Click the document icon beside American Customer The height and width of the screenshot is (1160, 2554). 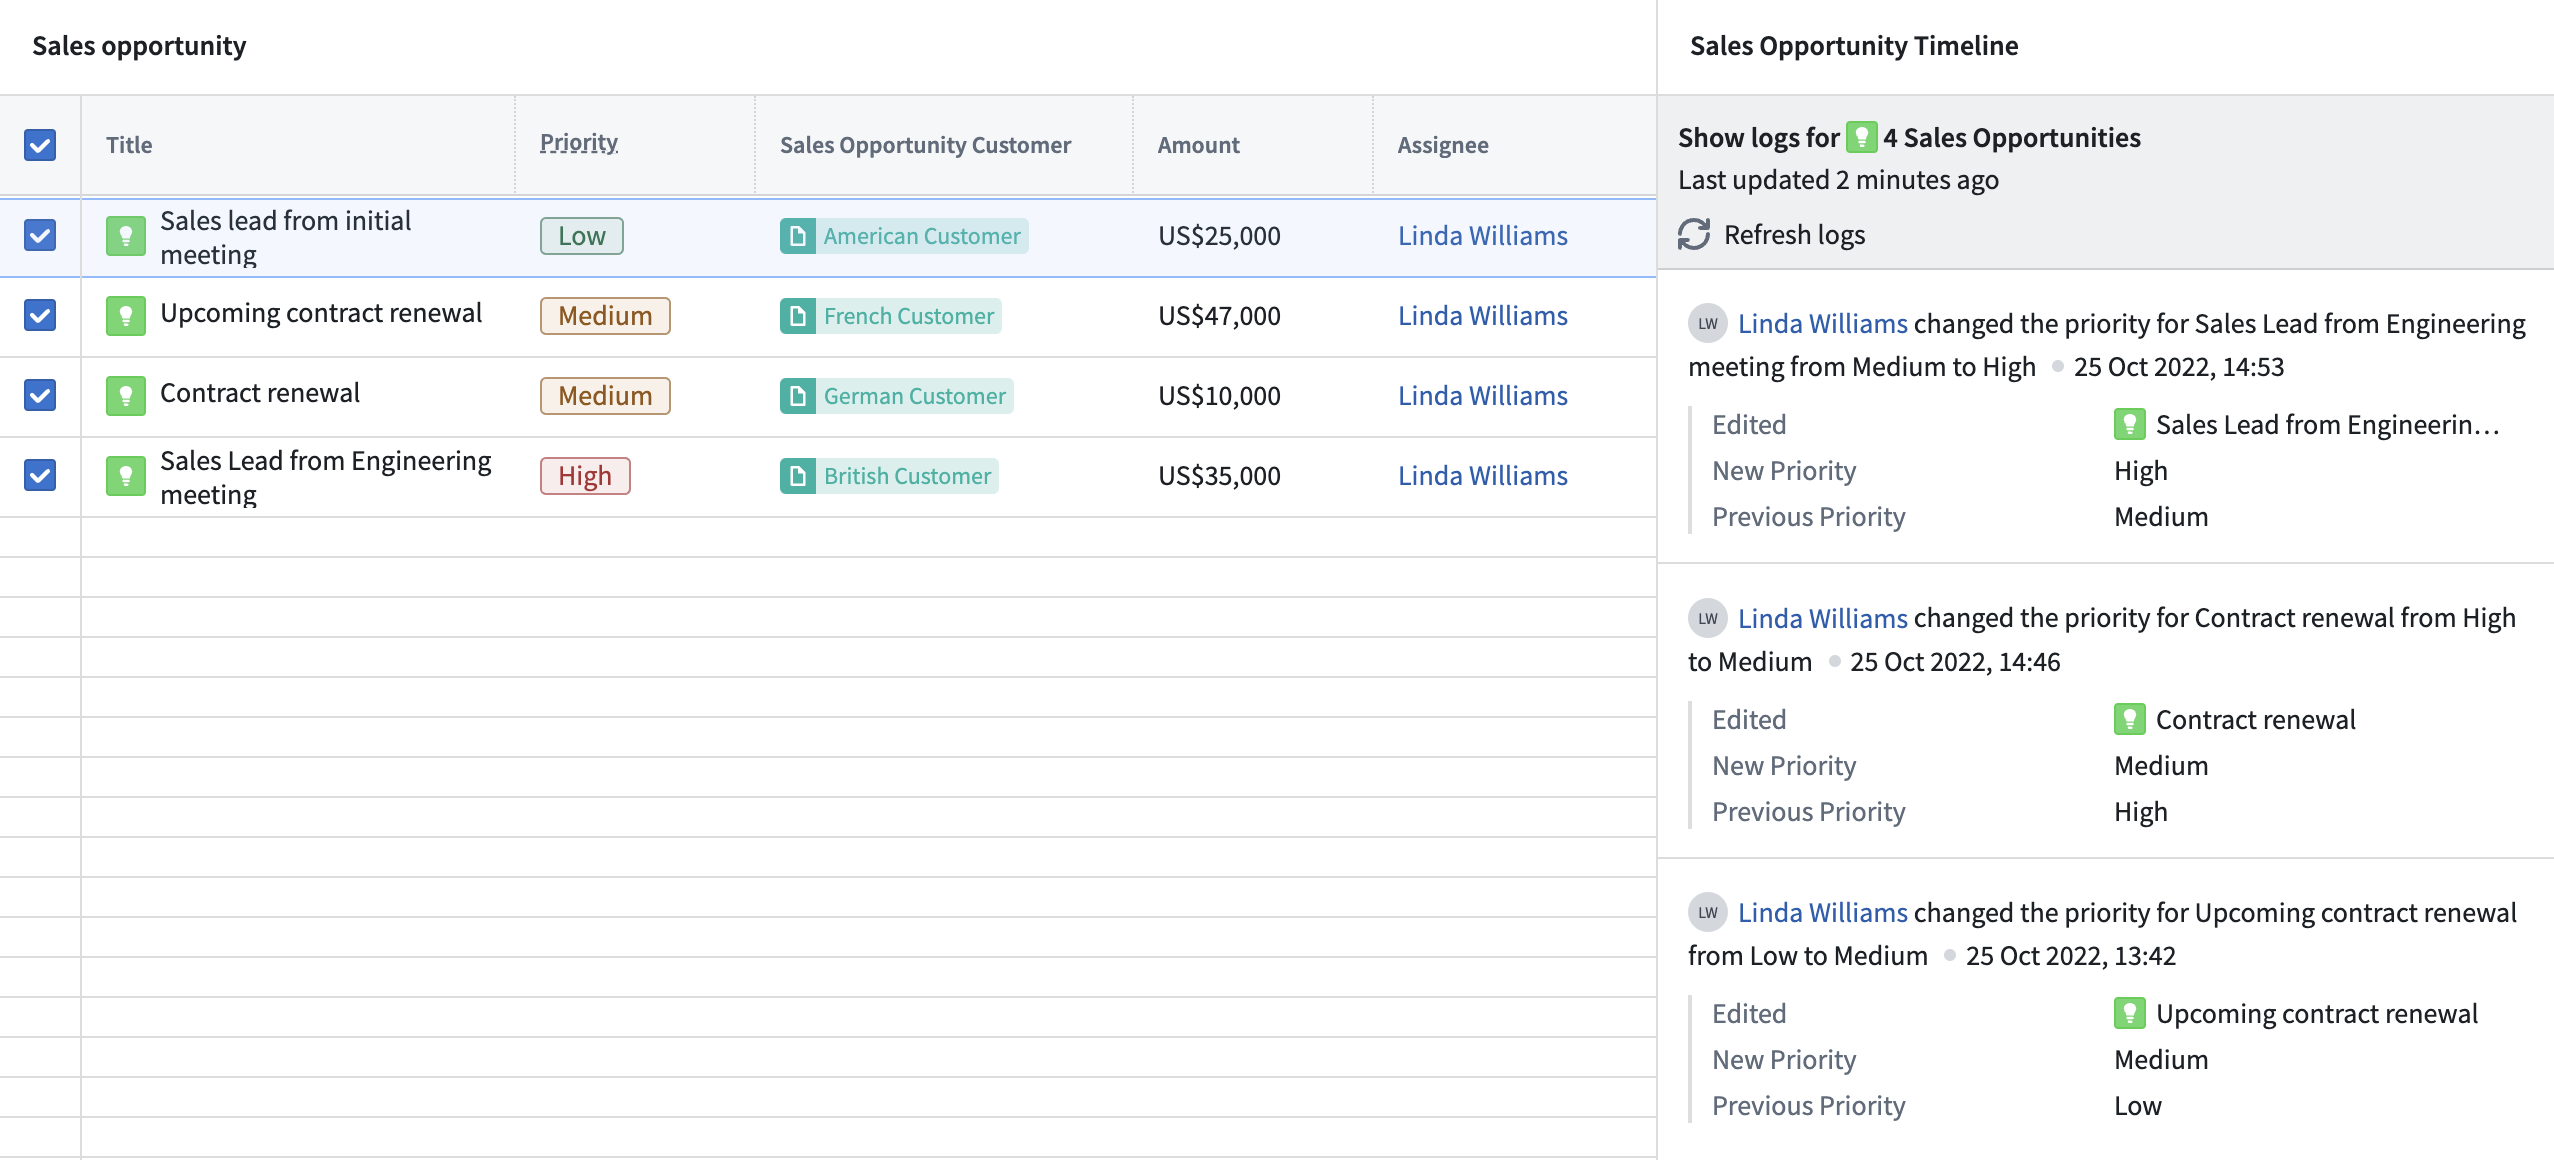point(797,236)
